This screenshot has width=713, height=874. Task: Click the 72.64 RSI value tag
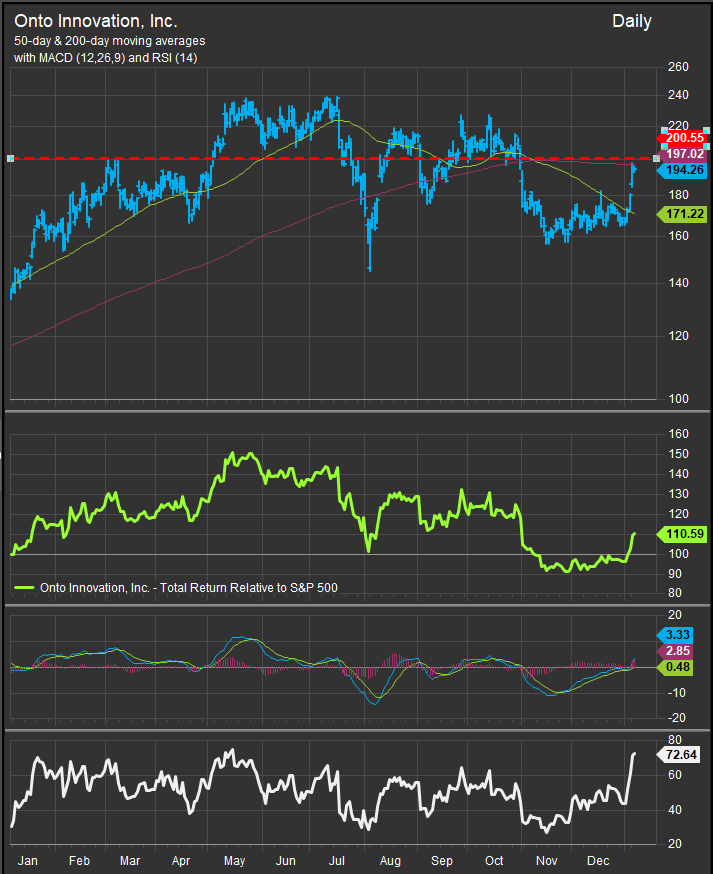click(x=680, y=755)
